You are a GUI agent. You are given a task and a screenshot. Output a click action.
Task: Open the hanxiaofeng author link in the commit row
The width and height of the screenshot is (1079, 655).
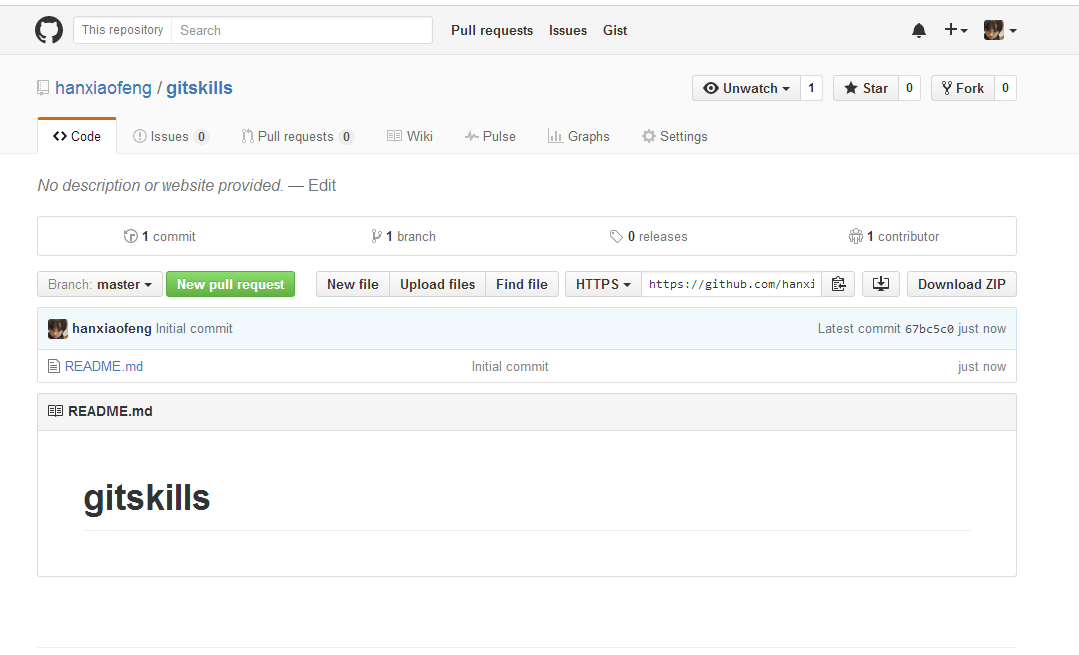click(111, 329)
